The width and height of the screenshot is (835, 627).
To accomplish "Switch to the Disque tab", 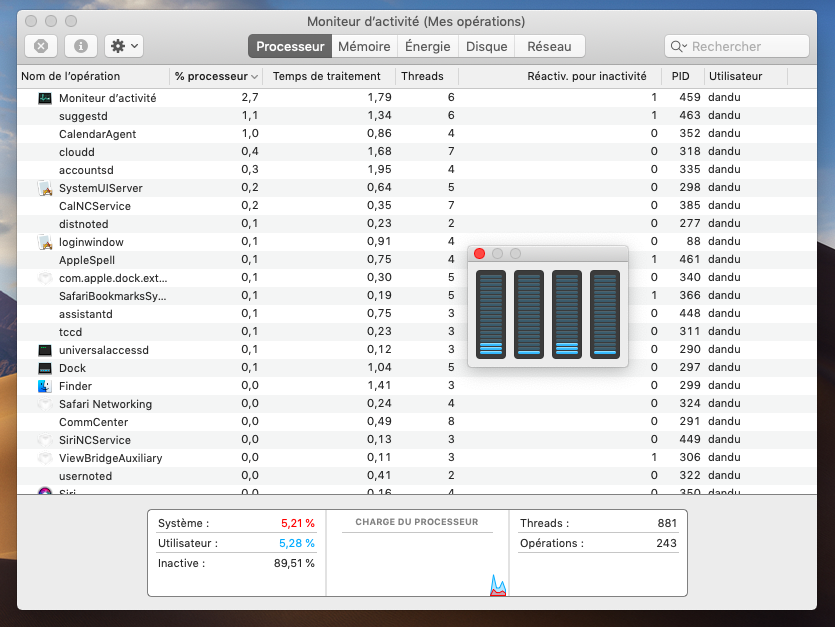I will pyautogui.click(x=486, y=46).
